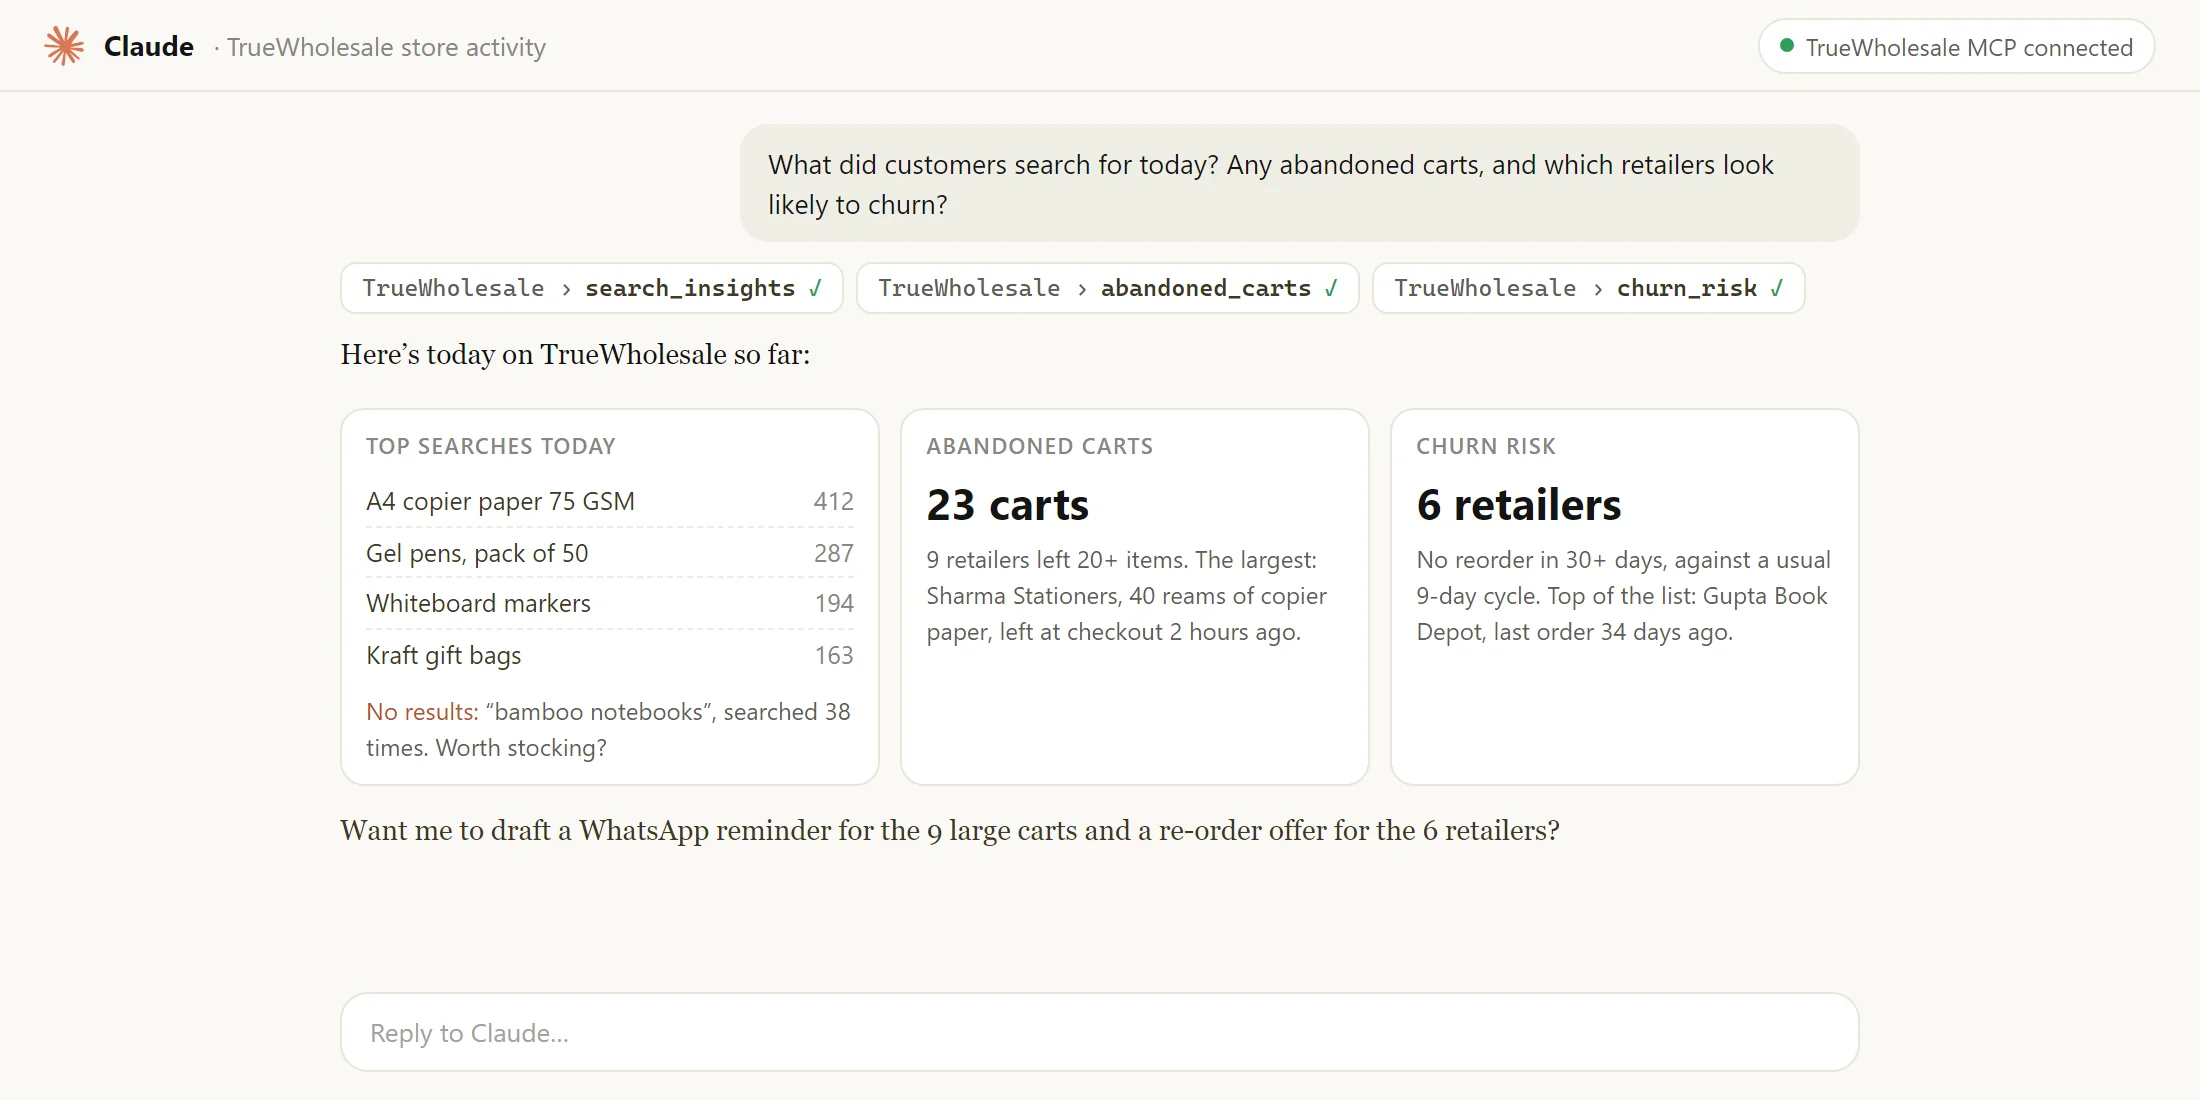Click Here's today on TrueWholesale so far line
The height and width of the screenshot is (1100, 2200).
(575, 354)
